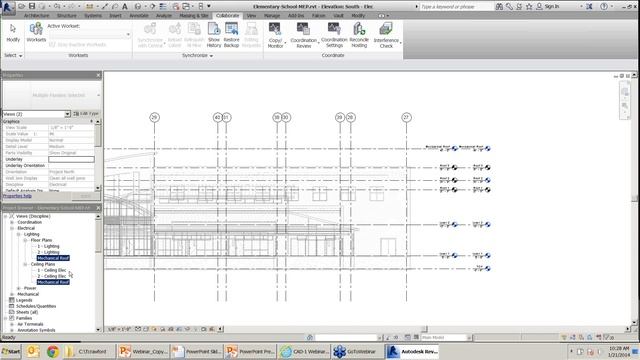Click the Underlay value field in Properties
Screen dimensions: 640x360
[x=71, y=159]
